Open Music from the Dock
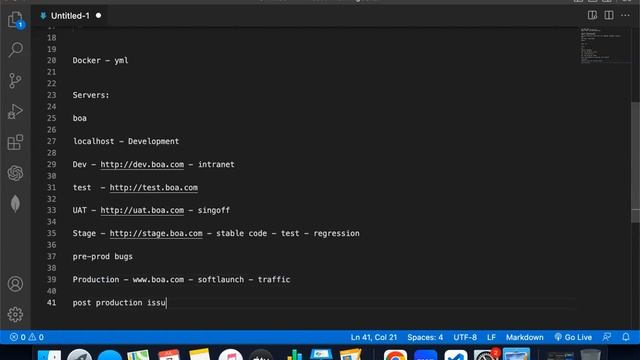Viewport: 640px width, 360px height. tap(231, 355)
